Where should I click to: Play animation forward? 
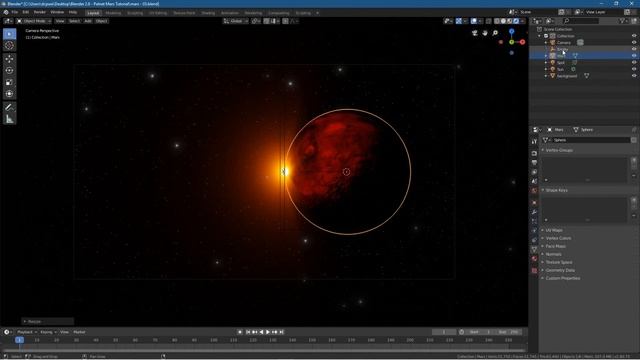[x=268, y=332]
